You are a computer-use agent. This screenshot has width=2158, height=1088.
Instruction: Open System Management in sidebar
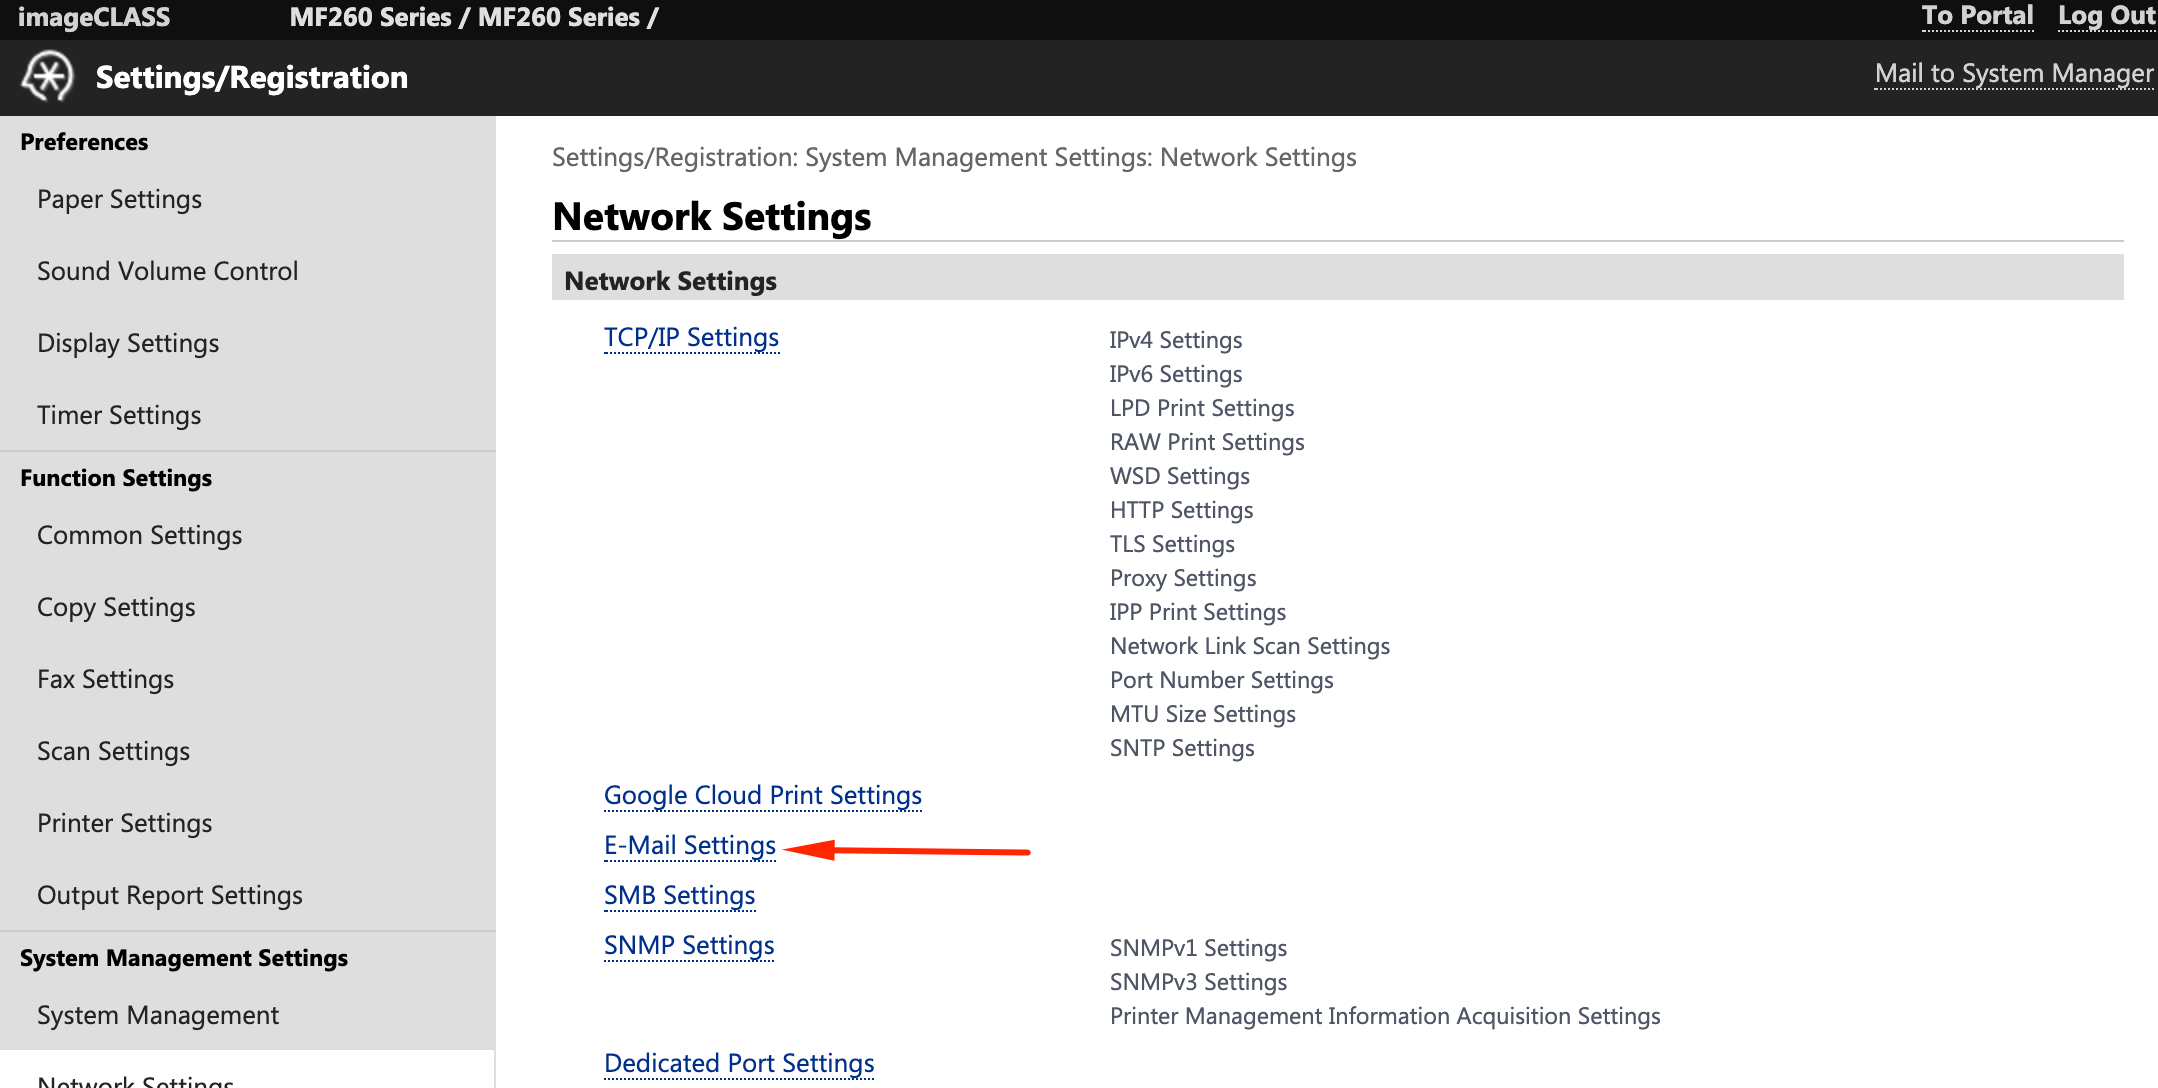coord(158,1015)
